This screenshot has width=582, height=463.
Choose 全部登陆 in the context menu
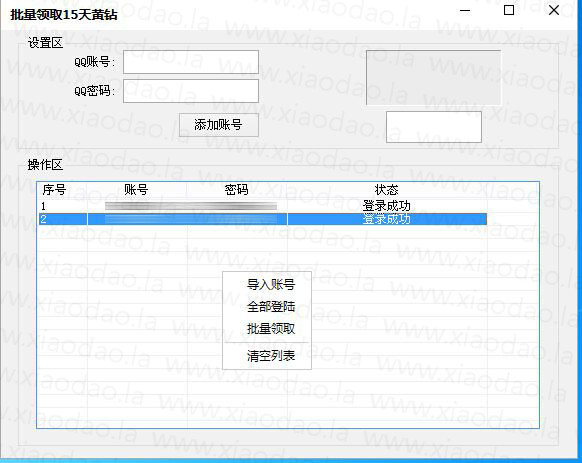point(271,307)
